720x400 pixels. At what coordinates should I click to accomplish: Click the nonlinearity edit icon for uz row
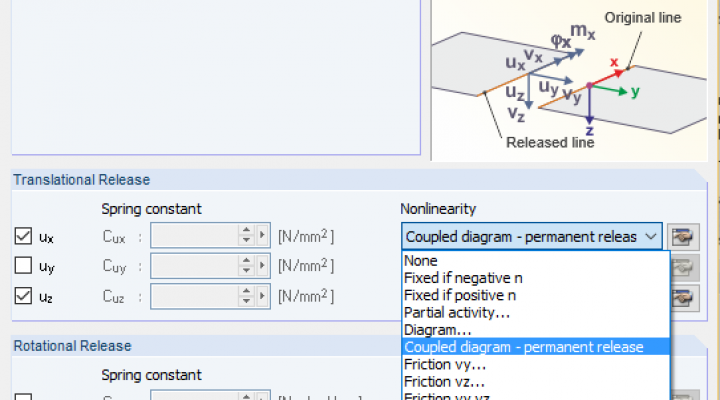[x=685, y=297]
